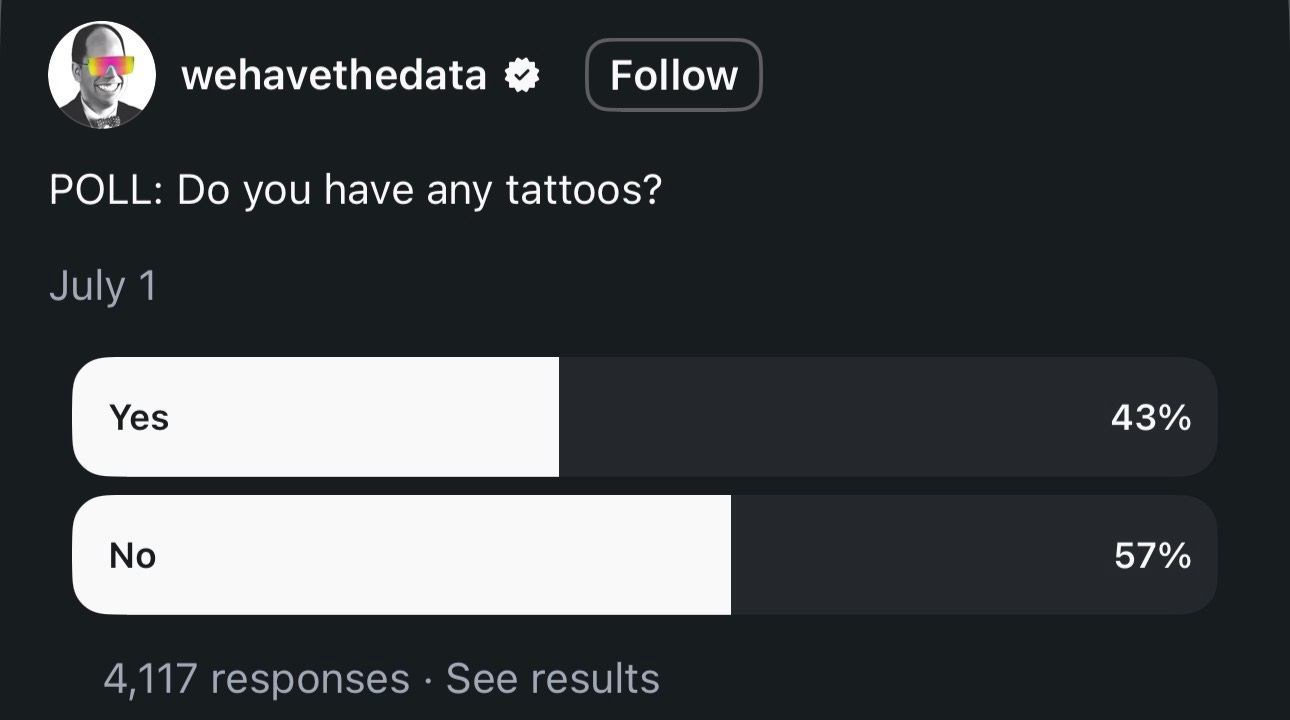
Task: Click the poll question text about tattoos
Action: click(355, 190)
